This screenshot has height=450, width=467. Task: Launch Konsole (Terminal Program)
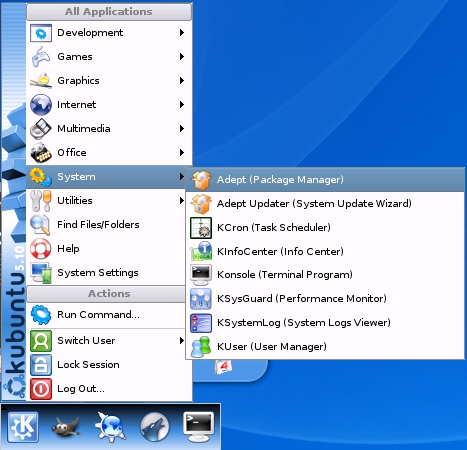(325, 275)
